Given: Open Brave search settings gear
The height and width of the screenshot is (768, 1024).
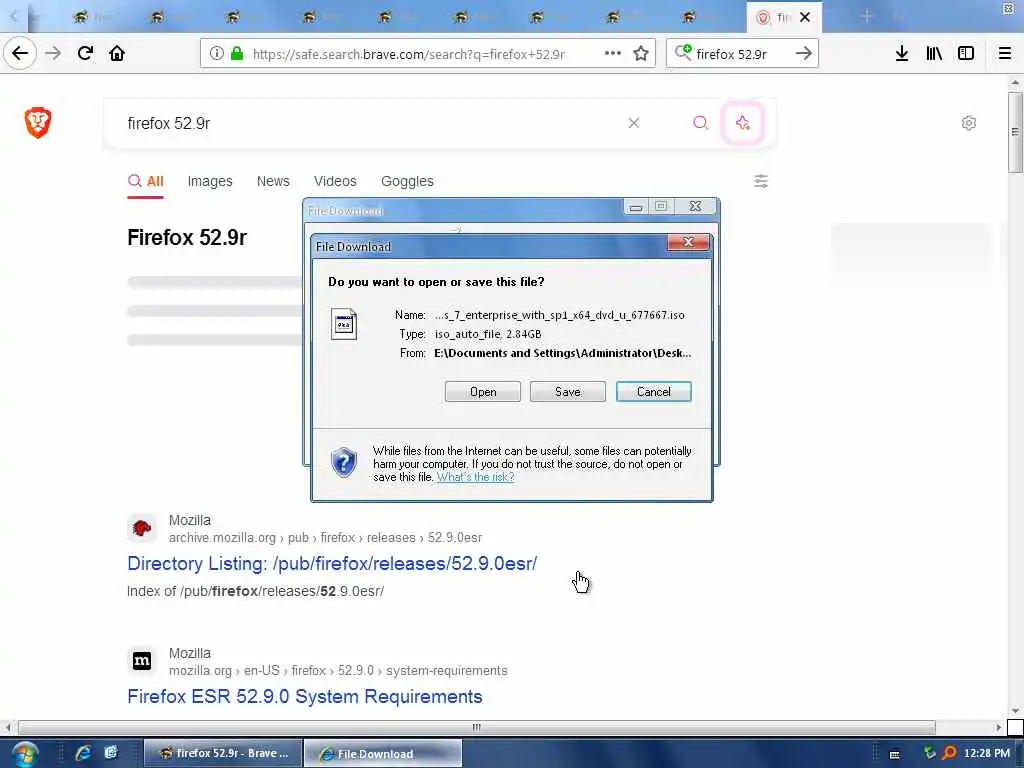Looking at the screenshot, I should pos(968,123).
